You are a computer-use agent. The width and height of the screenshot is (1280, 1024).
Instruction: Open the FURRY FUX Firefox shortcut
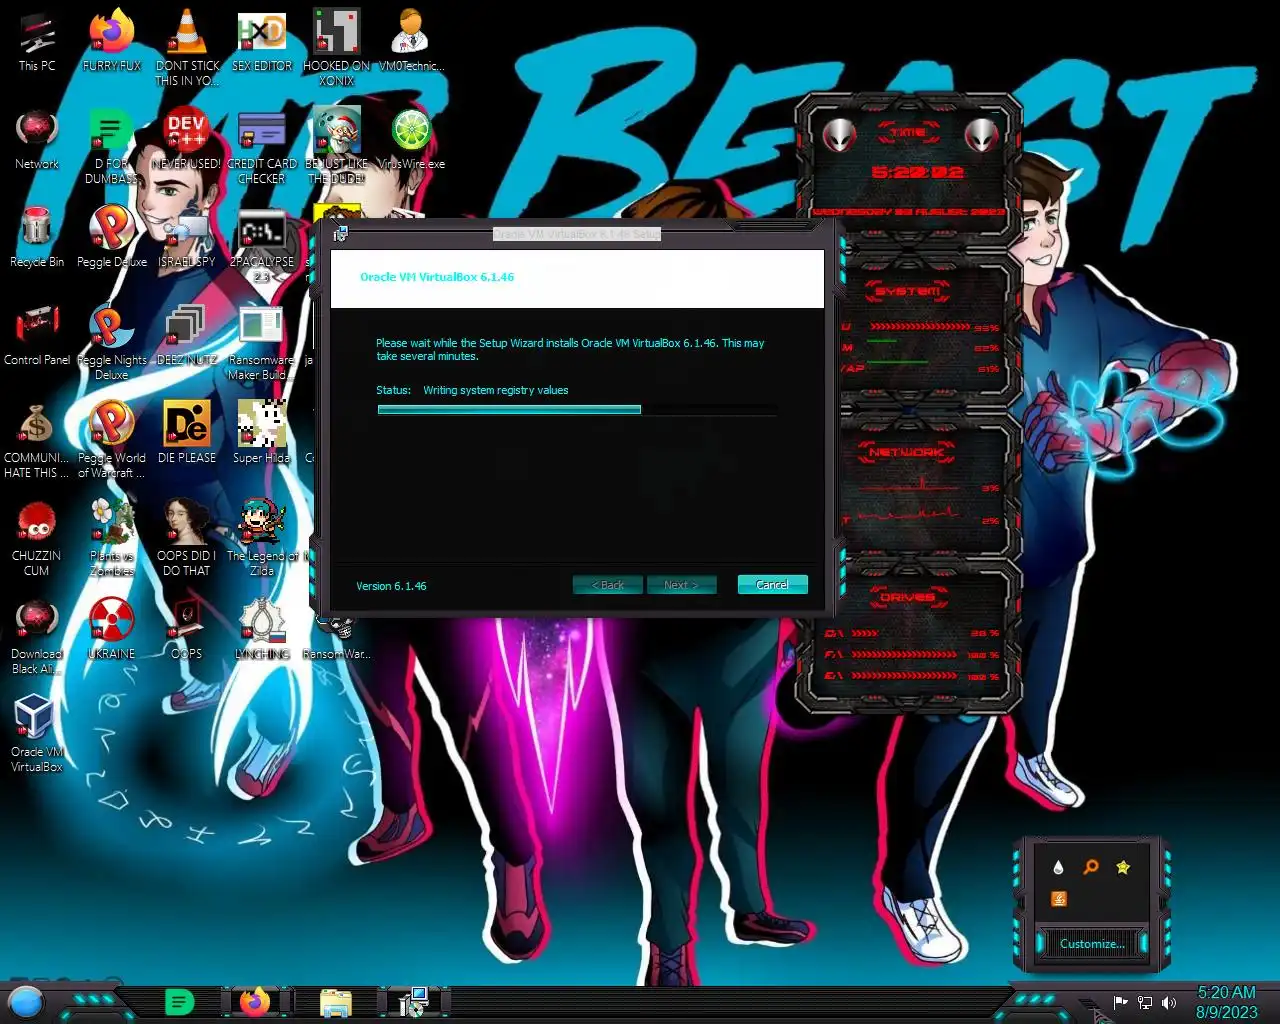pos(111,41)
